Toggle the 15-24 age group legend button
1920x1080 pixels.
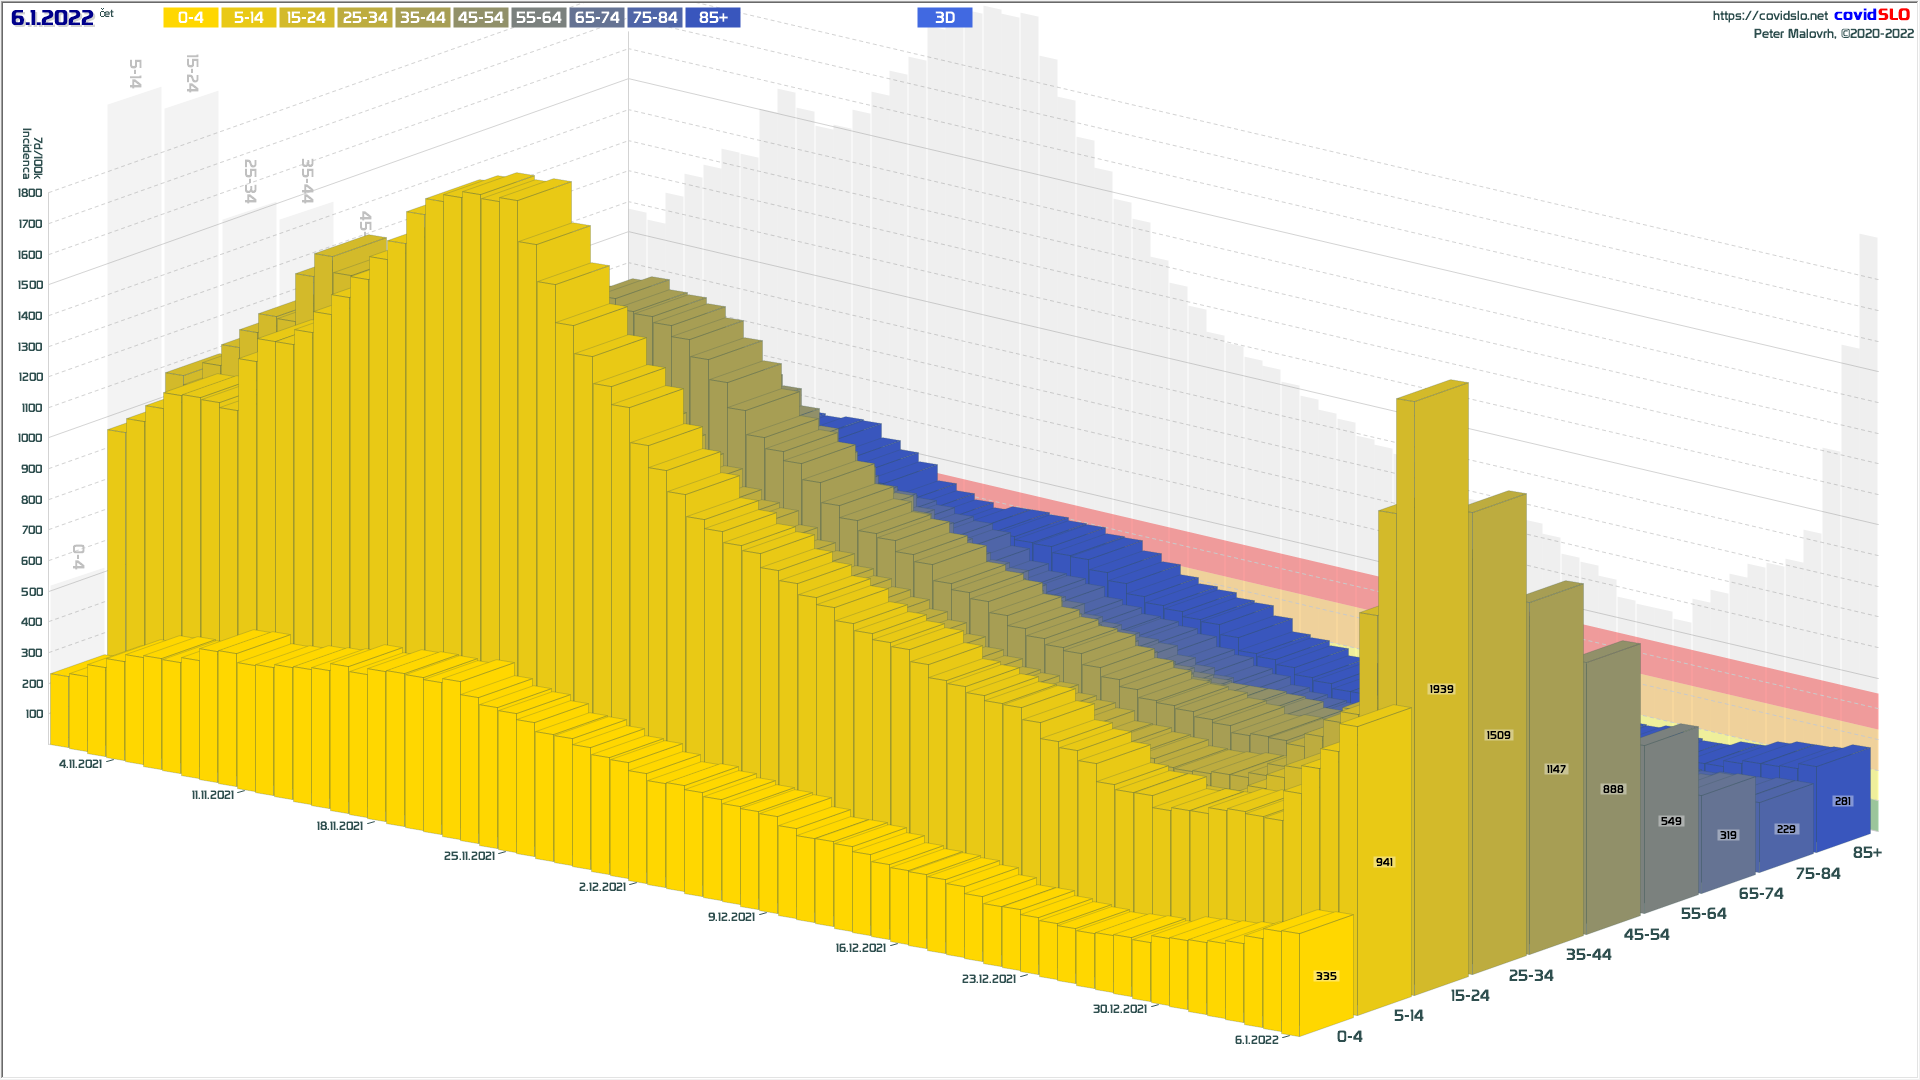306,18
